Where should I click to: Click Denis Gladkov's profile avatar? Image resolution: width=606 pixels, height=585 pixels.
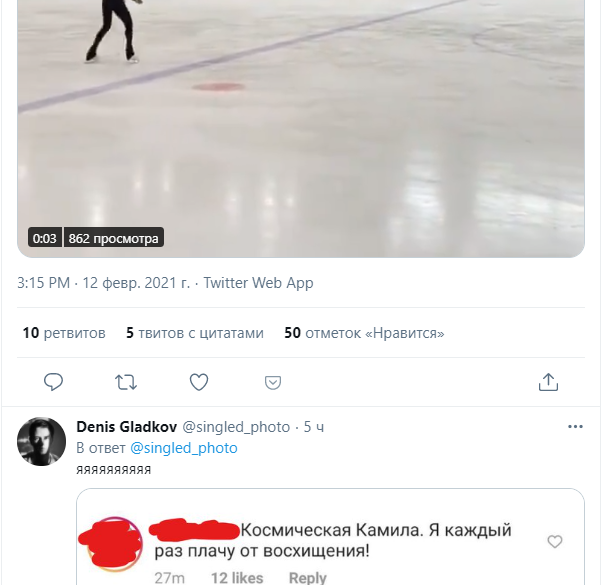42,440
